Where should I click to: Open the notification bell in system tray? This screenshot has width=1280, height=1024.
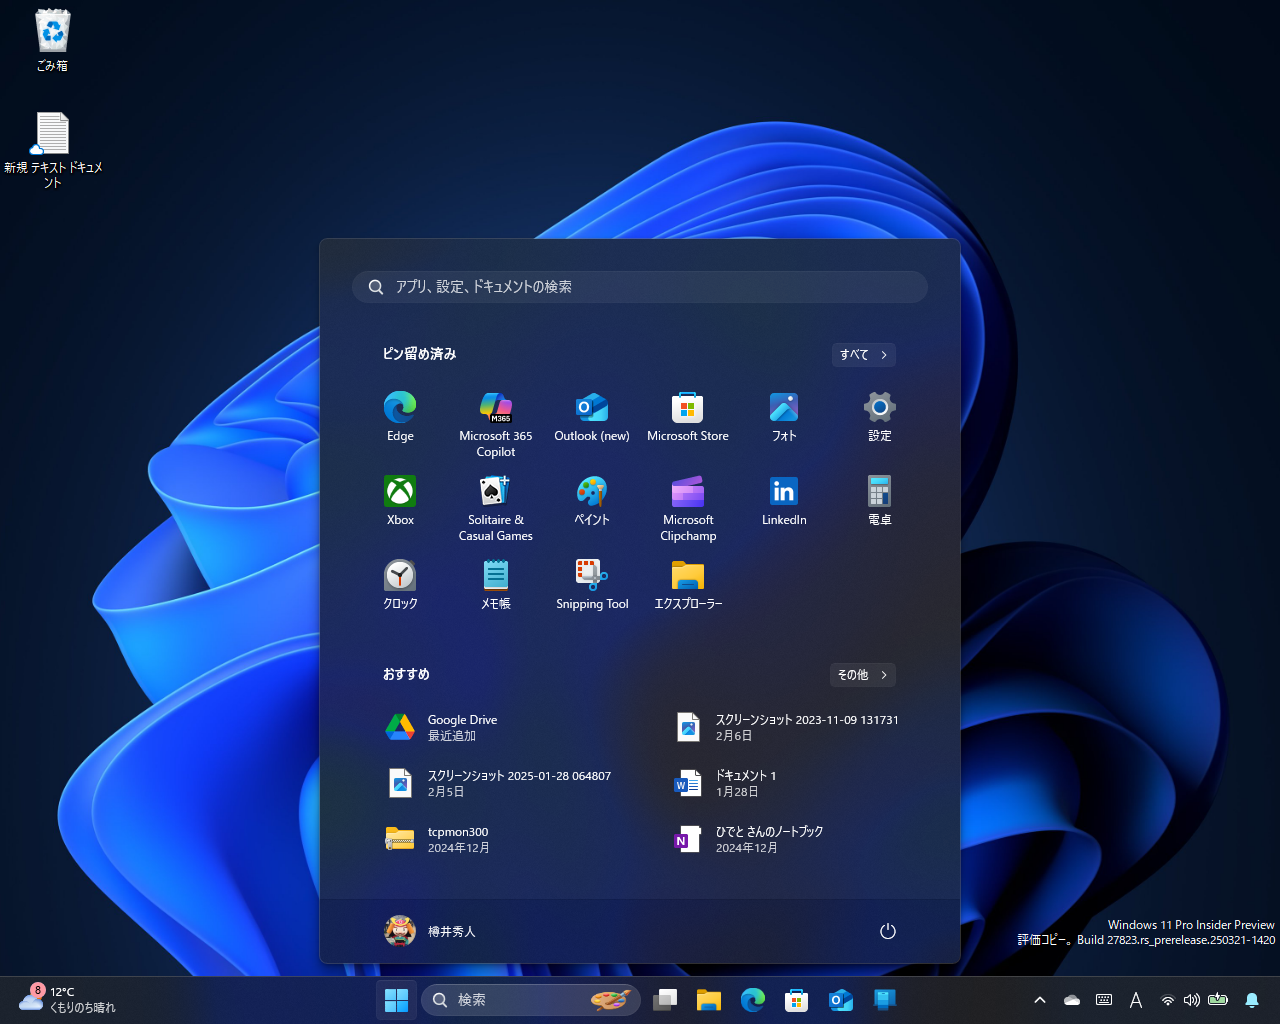(1251, 1000)
